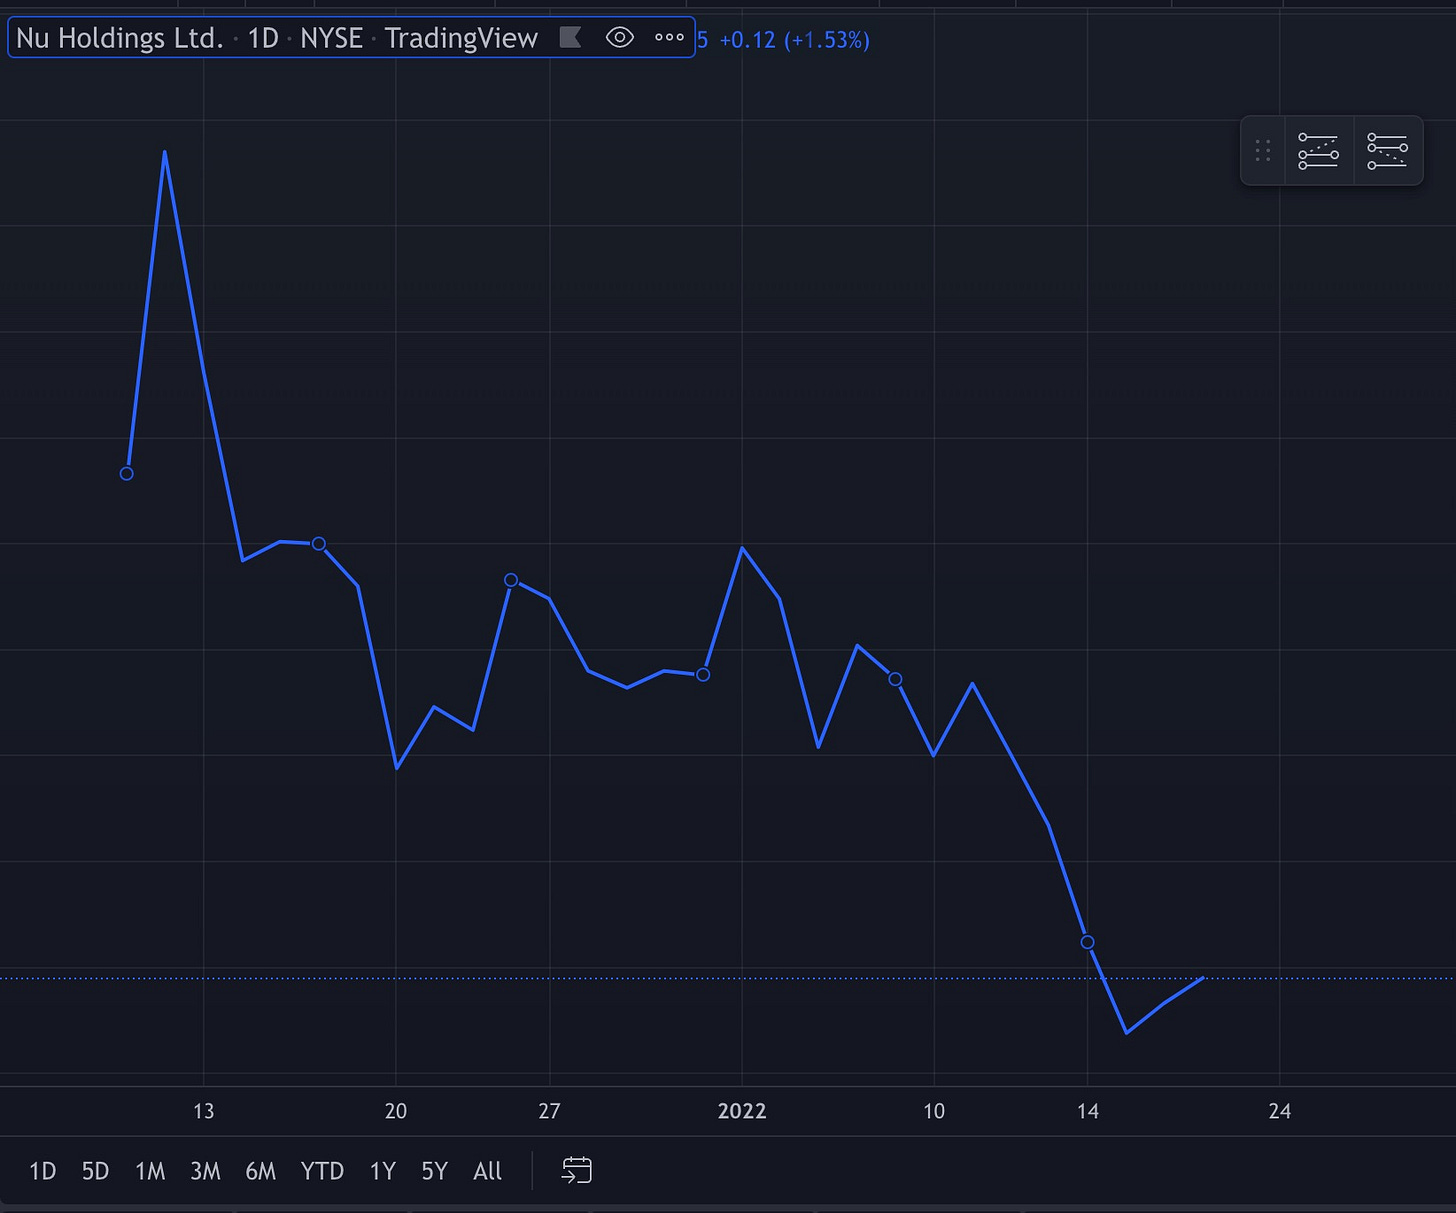Open the three-dot More menu in legend
This screenshot has height=1213, width=1456.
click(669, 38)
